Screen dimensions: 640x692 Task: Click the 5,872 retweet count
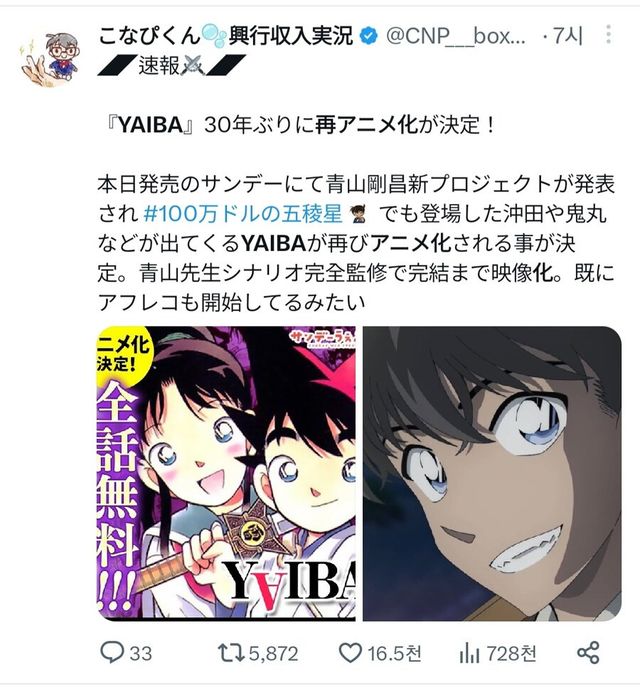click(x=274, y=654)
